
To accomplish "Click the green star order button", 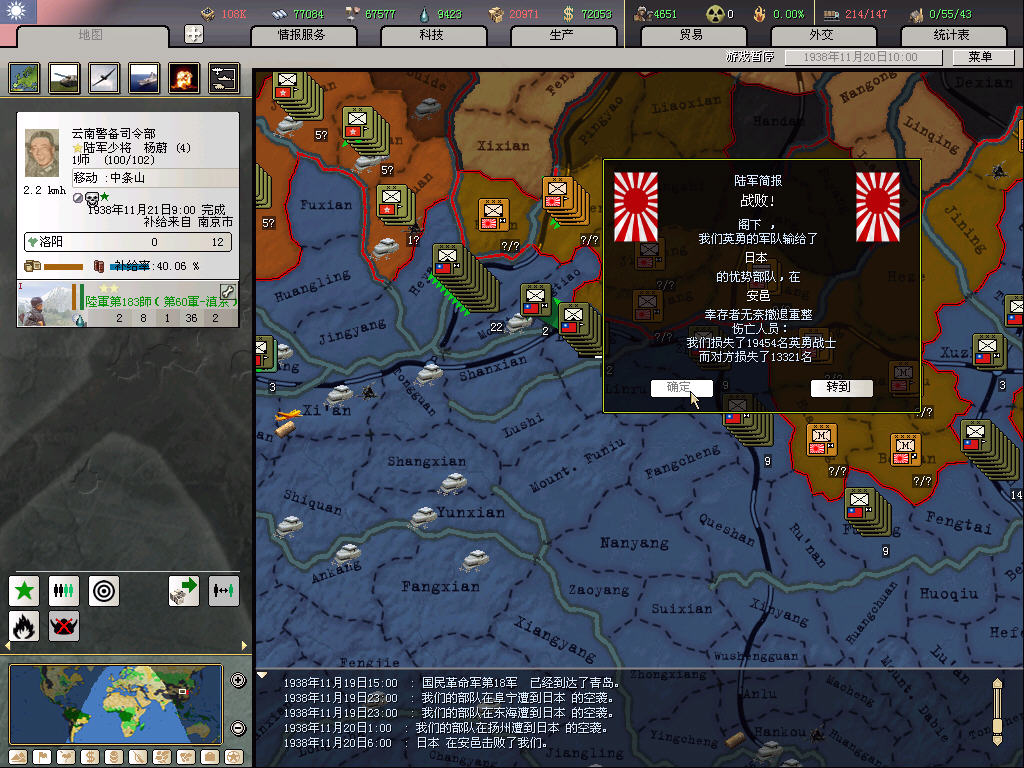I will [24, 591].
